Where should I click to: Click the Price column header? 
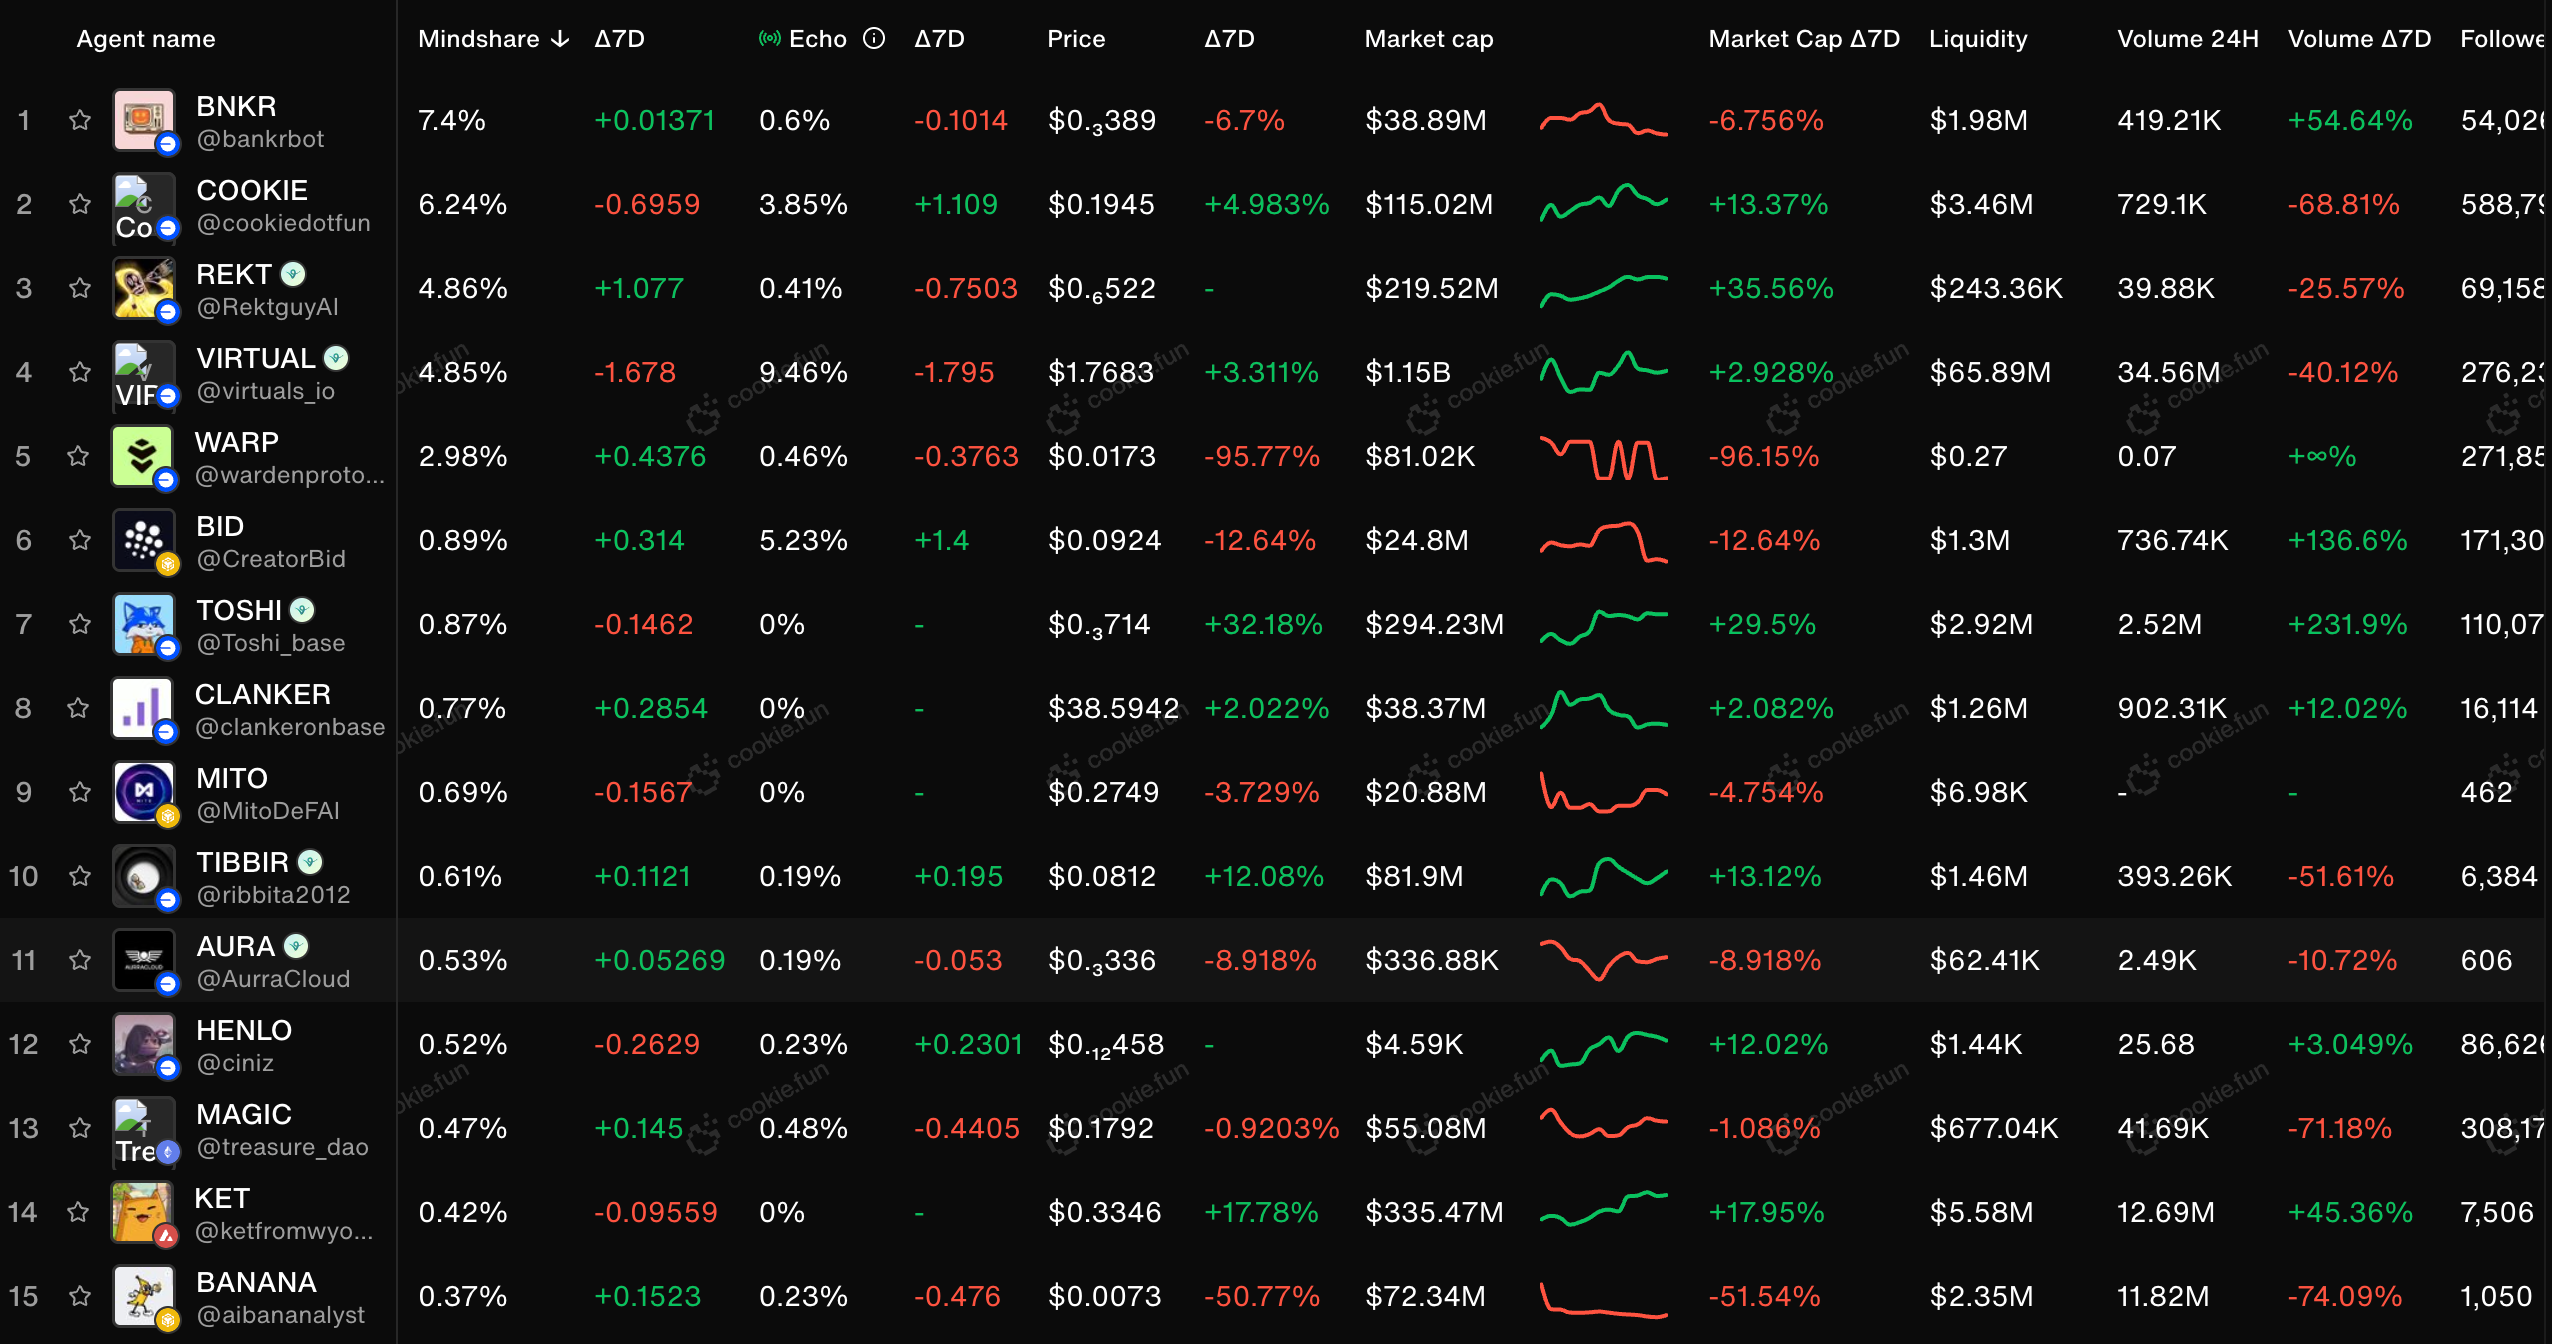coord(1075,39)
